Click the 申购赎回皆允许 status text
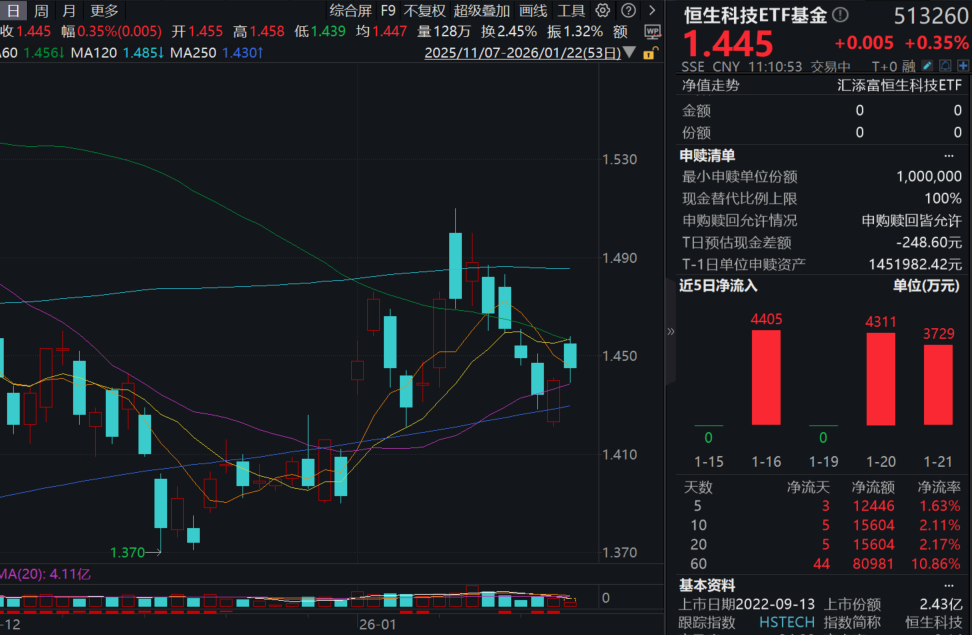The height and width of the screenshot is (635, 972). coord(911,221)
